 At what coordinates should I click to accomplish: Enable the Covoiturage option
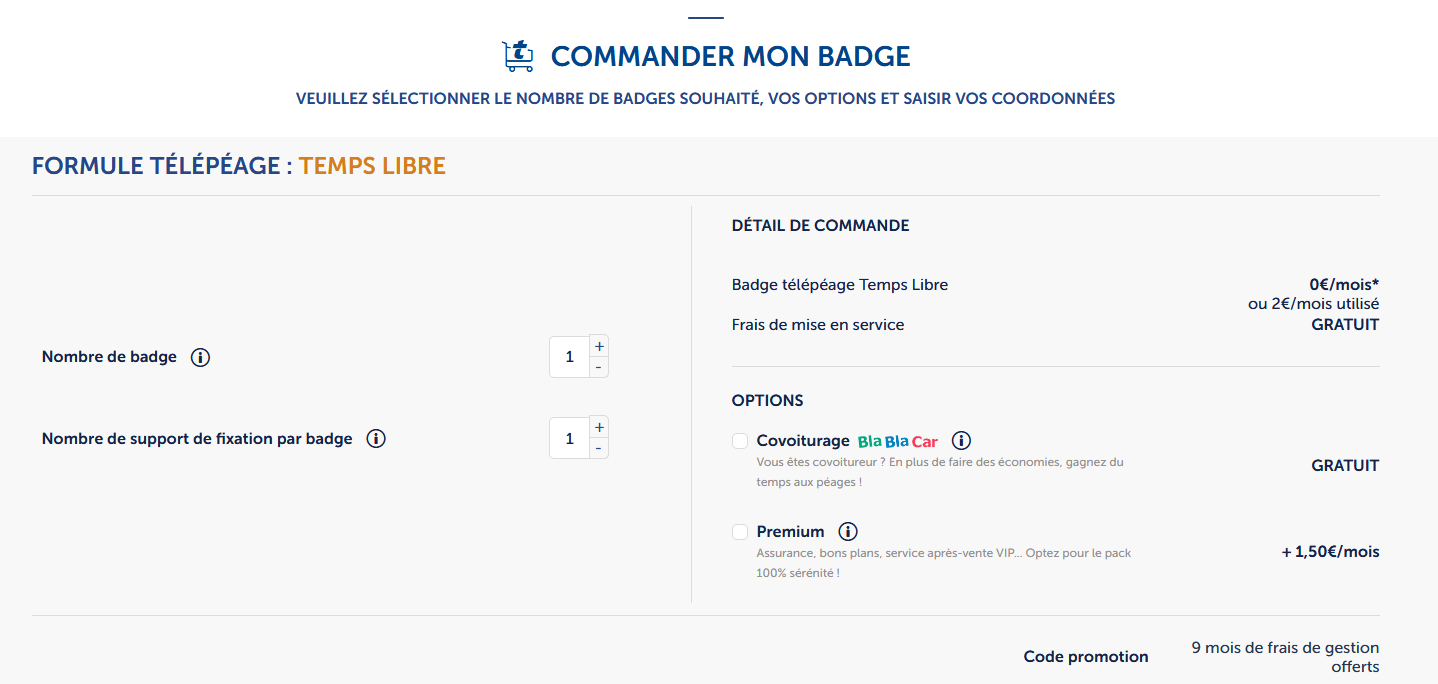739,440
